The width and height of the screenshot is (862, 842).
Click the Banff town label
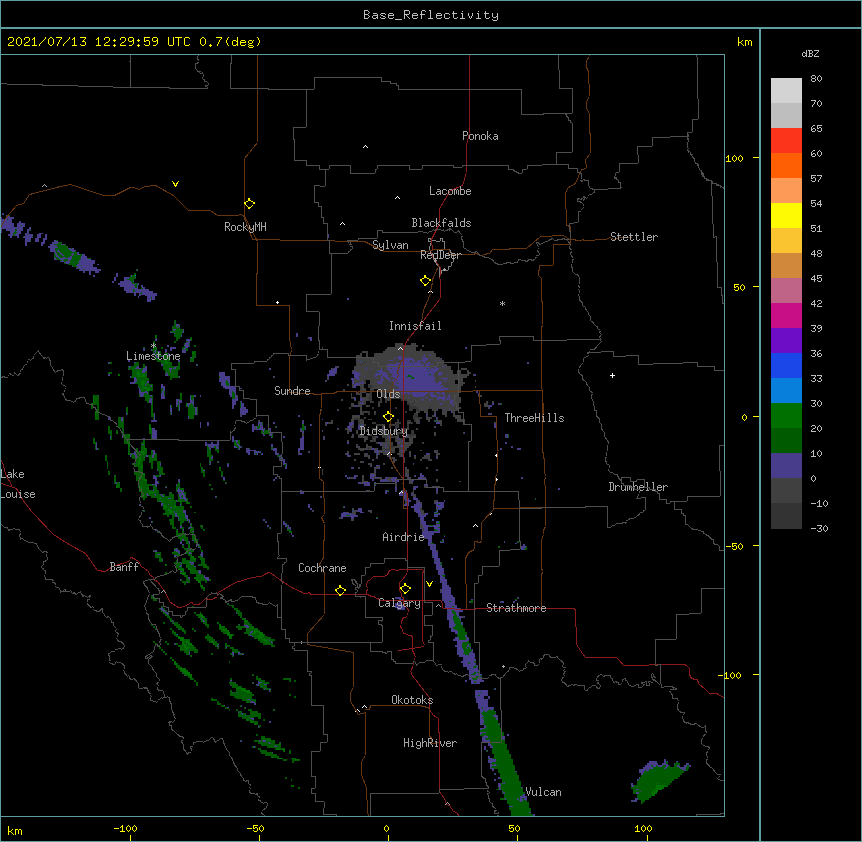point(124,567)
